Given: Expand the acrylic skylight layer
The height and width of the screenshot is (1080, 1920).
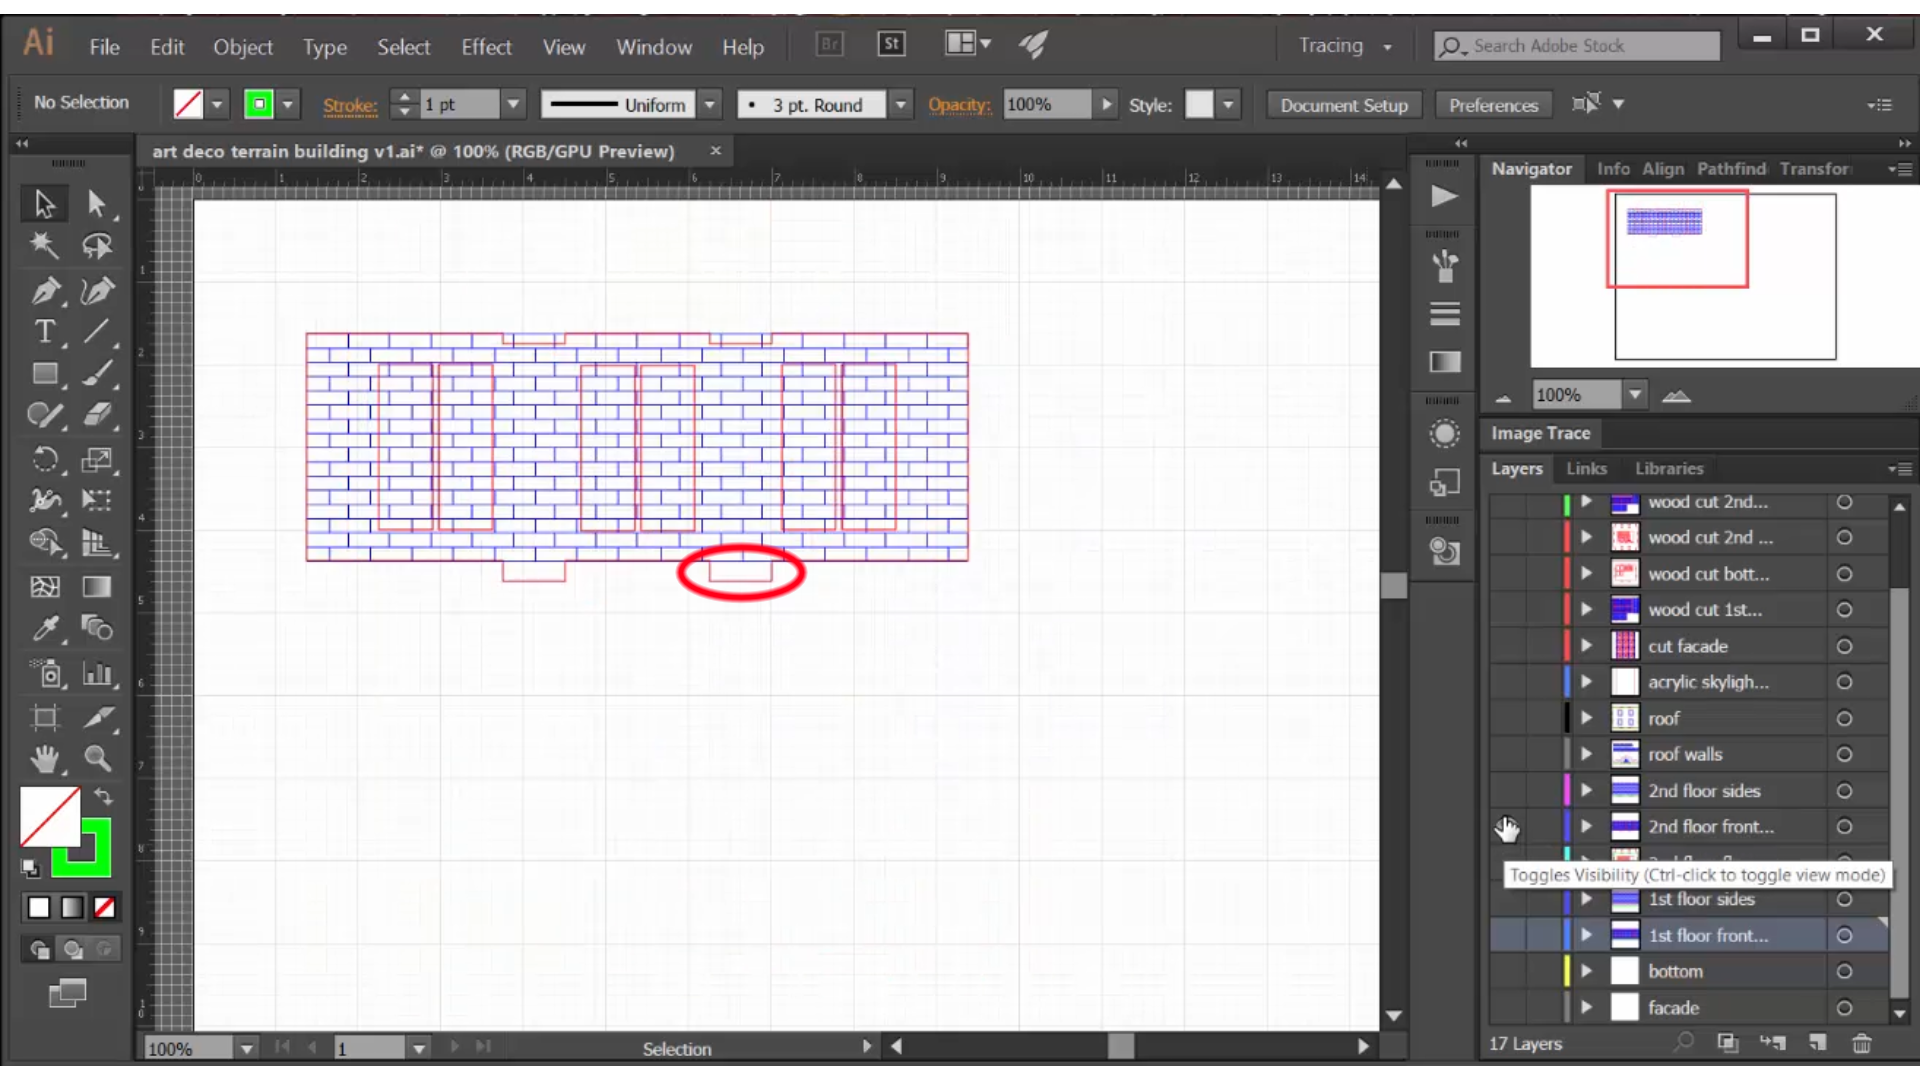Looking at the screenshot, I should (1586, 682).
